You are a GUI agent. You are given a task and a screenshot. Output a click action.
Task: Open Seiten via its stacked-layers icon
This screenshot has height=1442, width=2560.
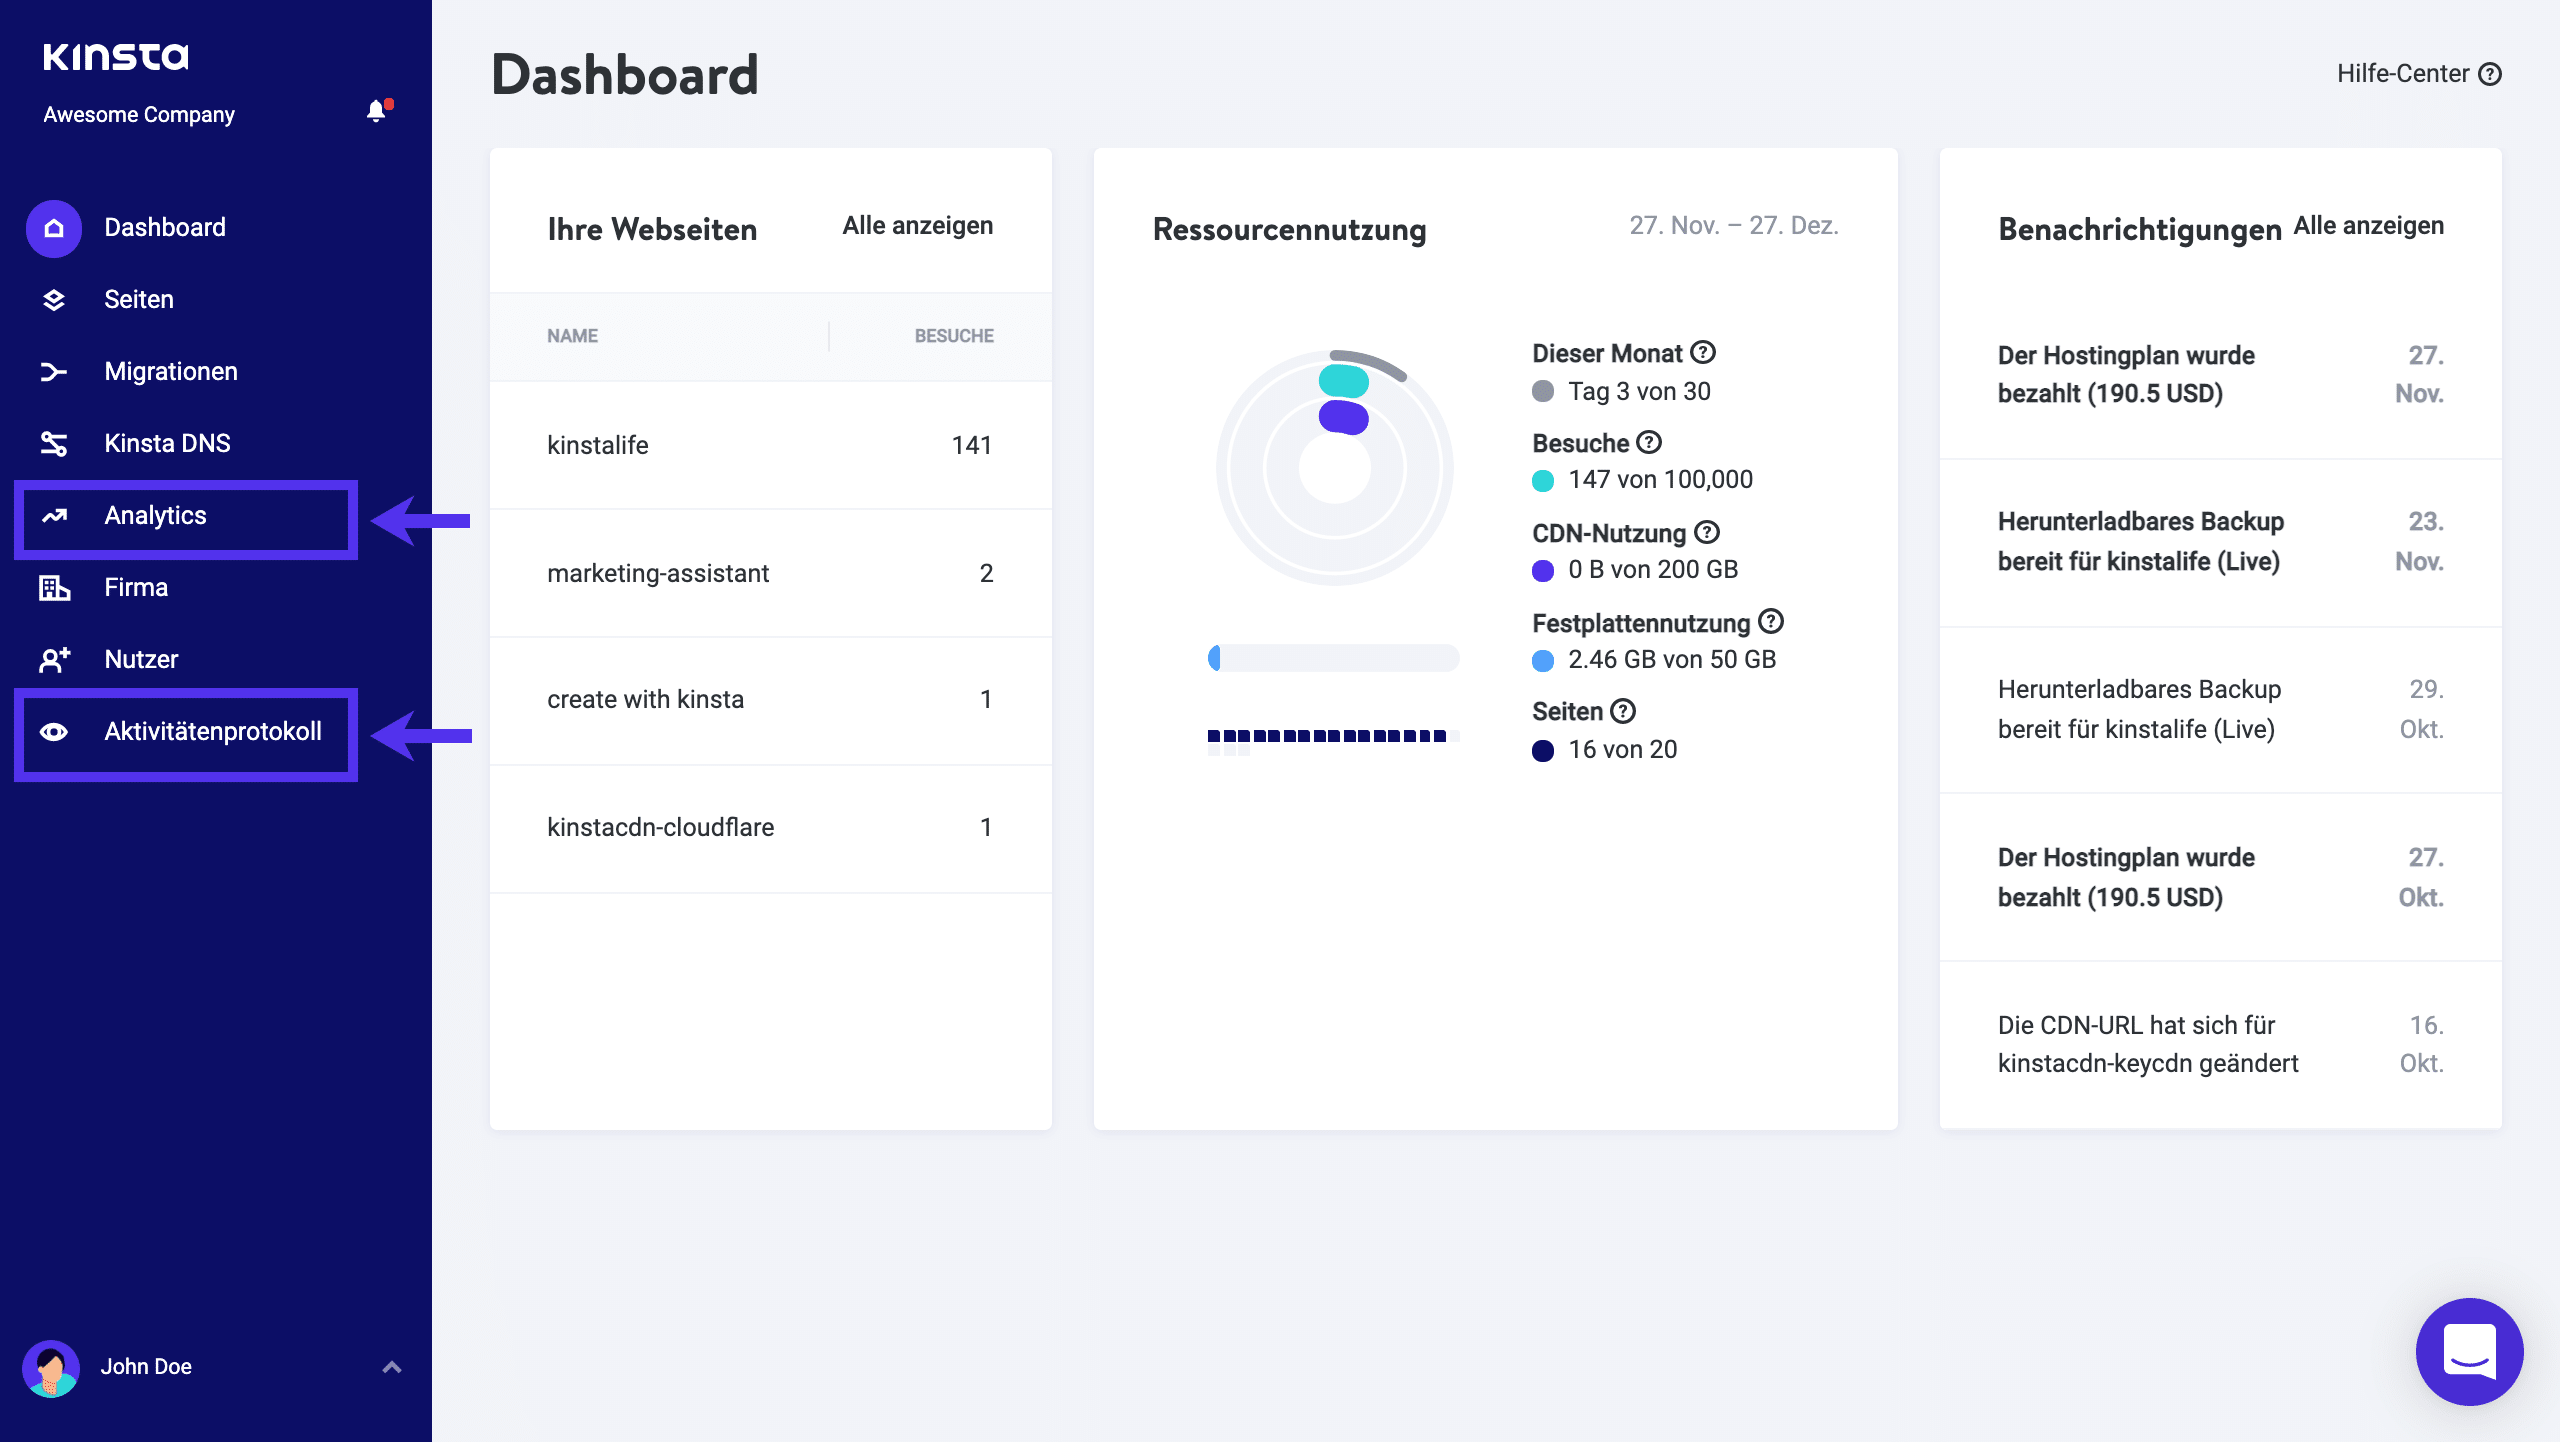point(53,299)
